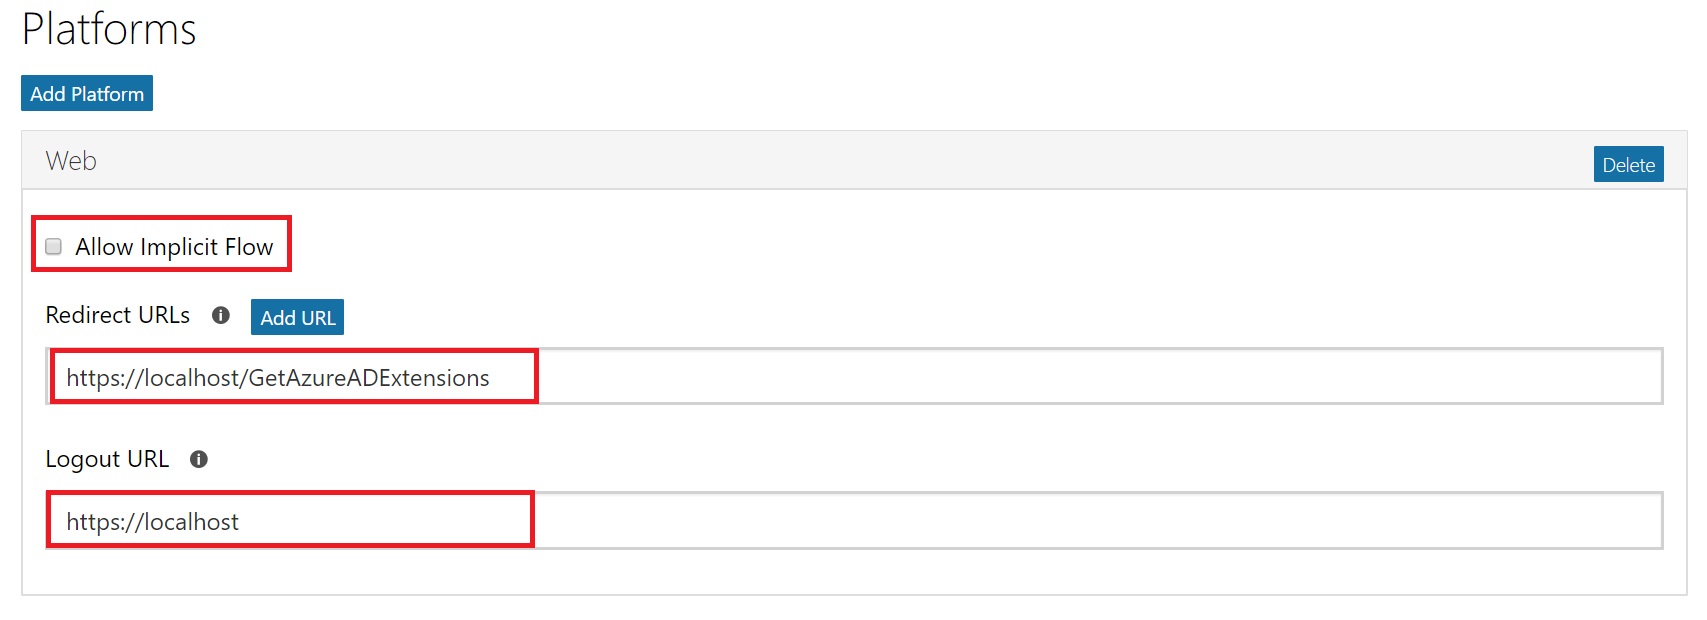Click the Add Platform button

[x=87, y=93]
